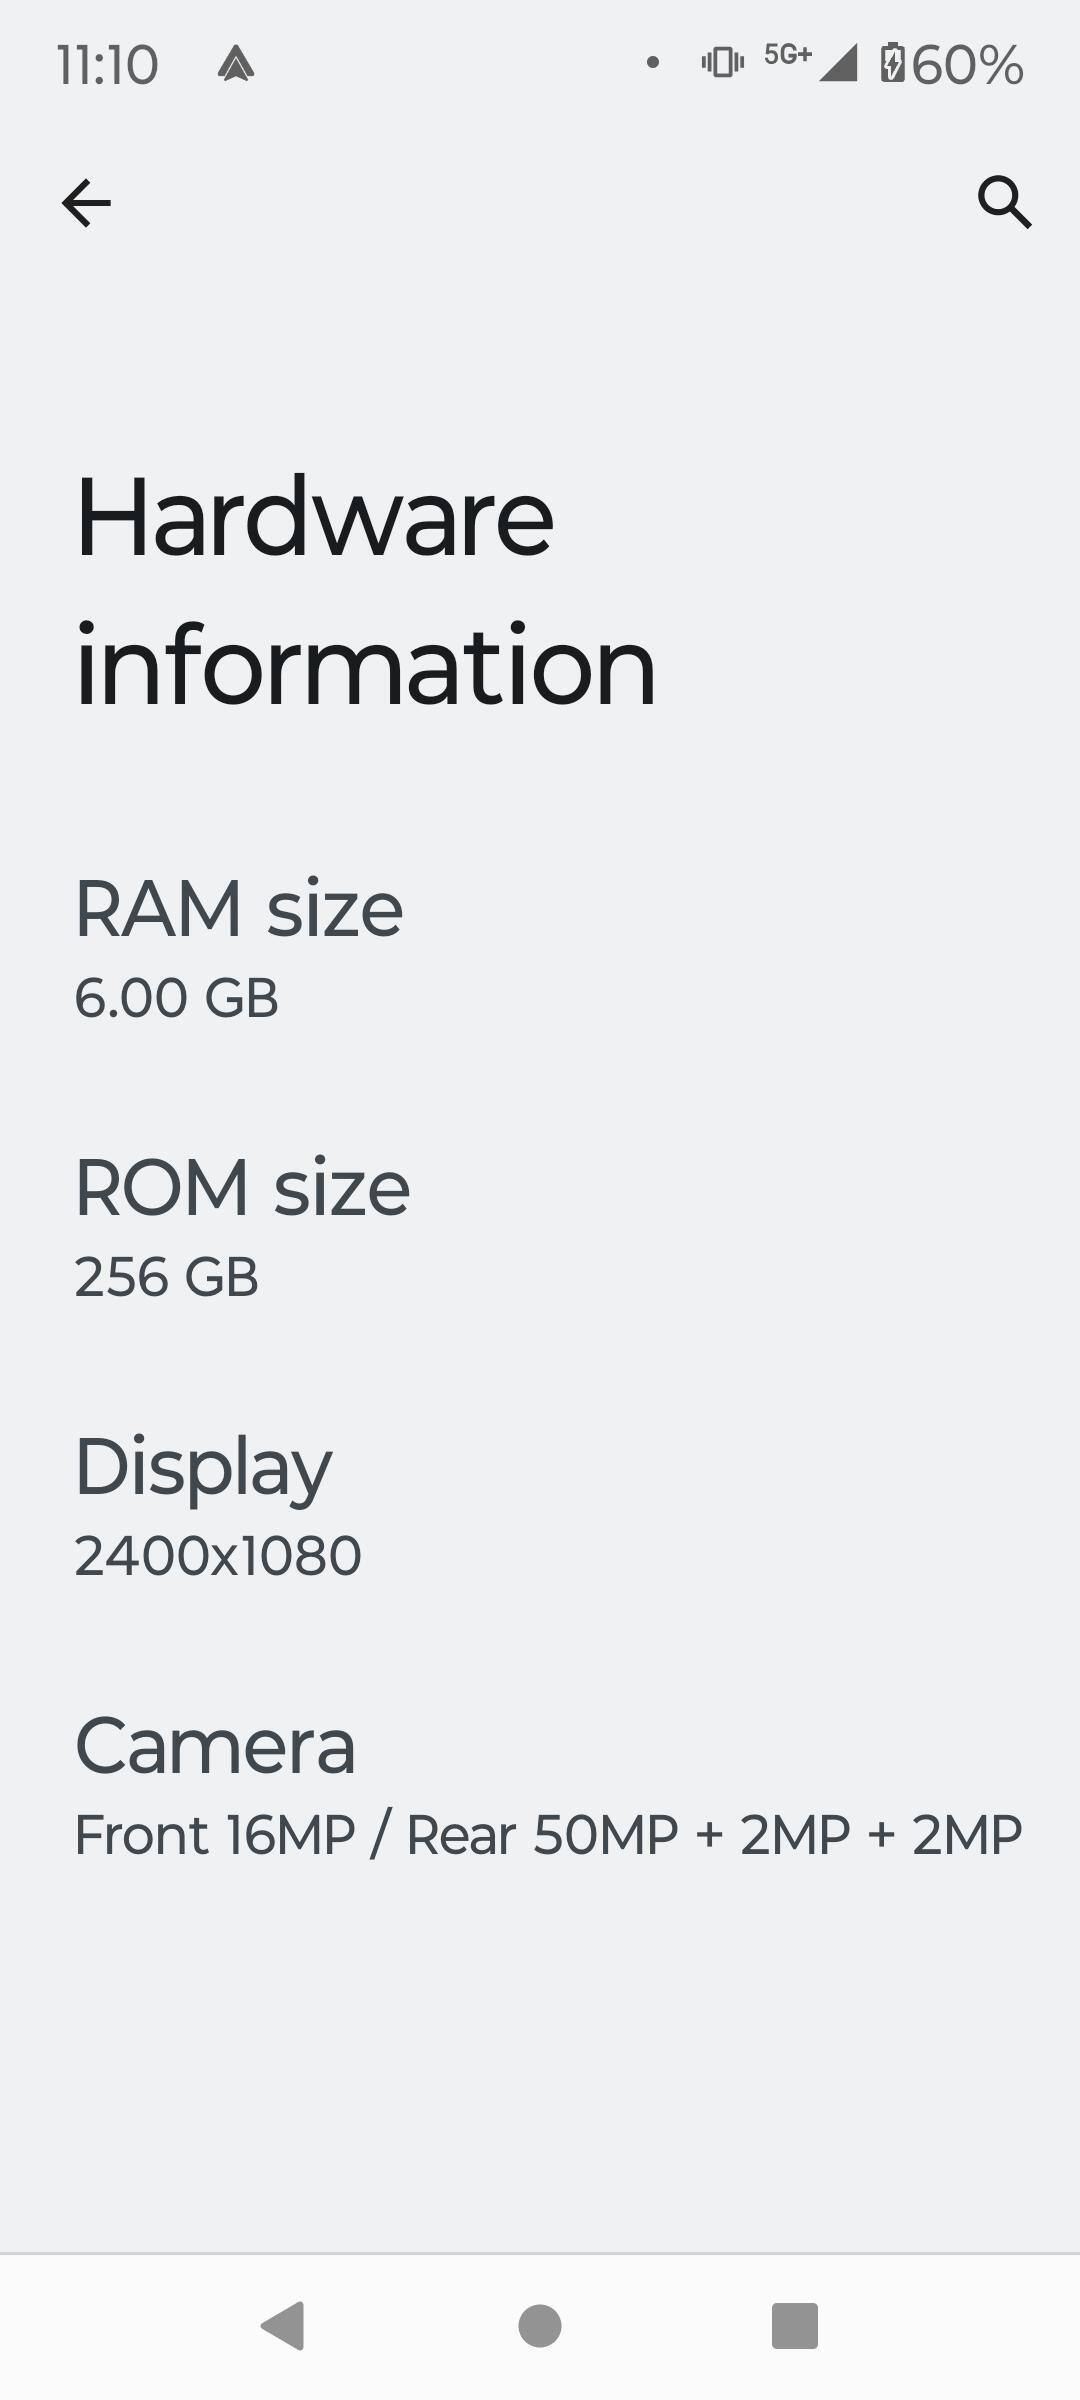Image resolution: width=1080 pixels, height=2400 pixels.
Task: Tap the back arrow icon
Action: point(86,203)
